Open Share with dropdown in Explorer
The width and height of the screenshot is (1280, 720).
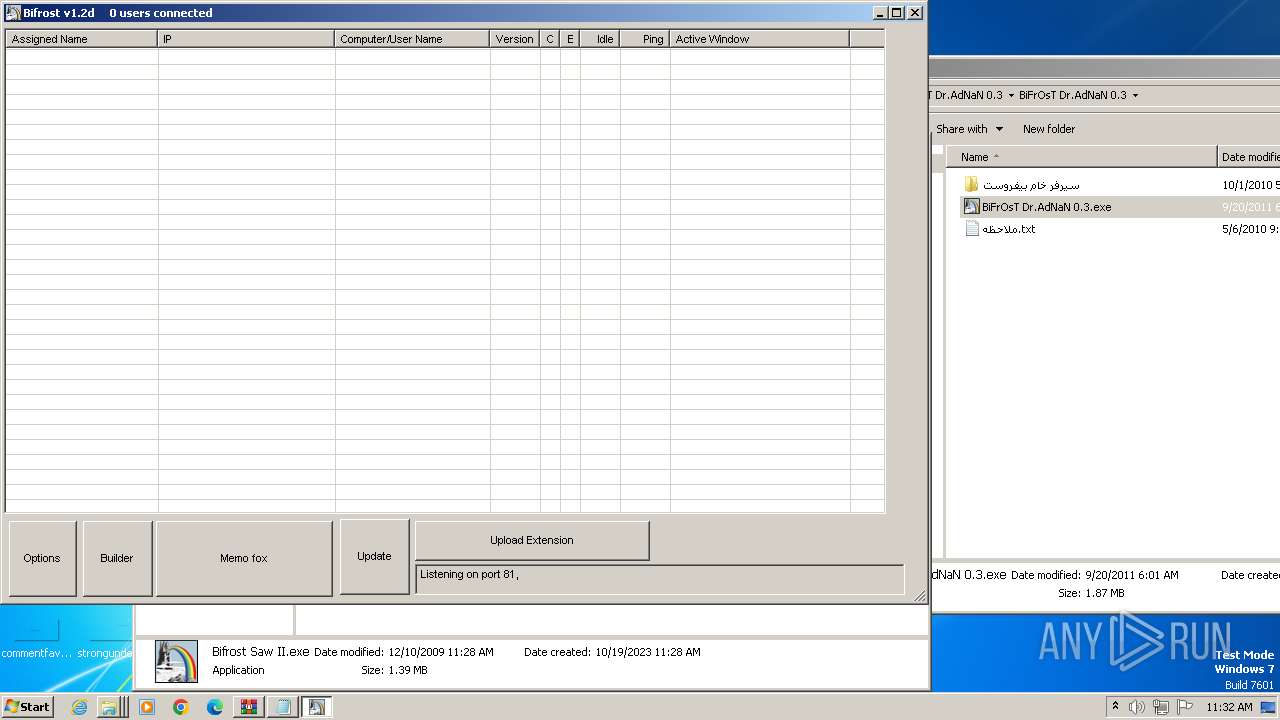tap(969, 129)
